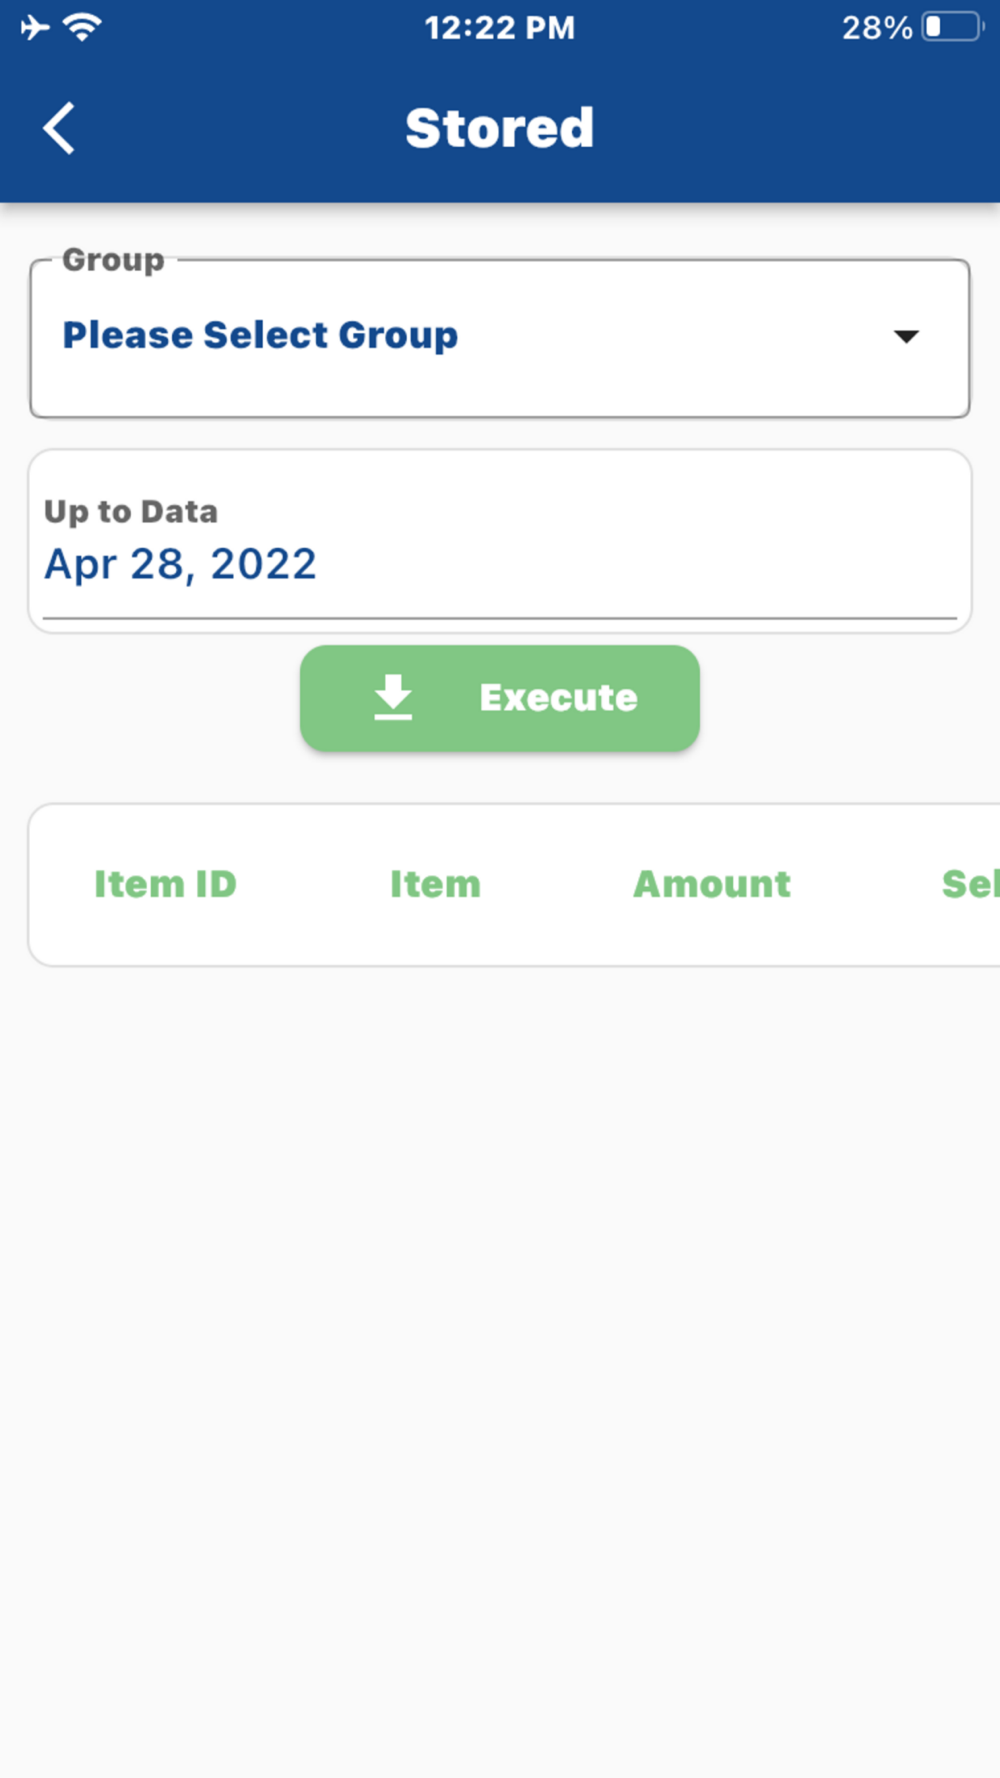Tap the Wi-Fi status icon
Image resolution: width=1000 pixels, height=1778 pixels.
tap(82, 27)
